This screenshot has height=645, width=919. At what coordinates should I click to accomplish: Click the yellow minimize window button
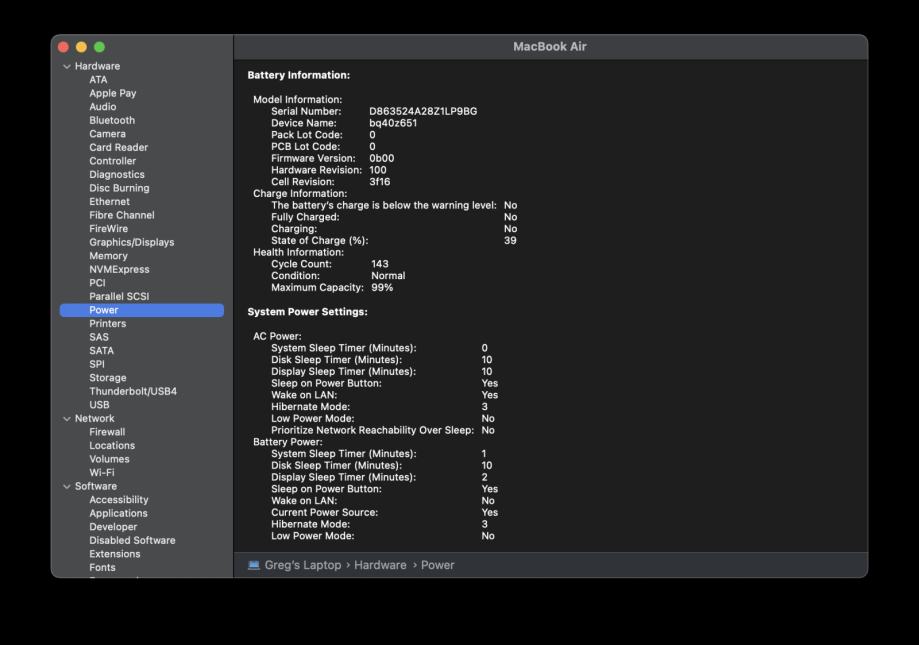coord(81,47)
